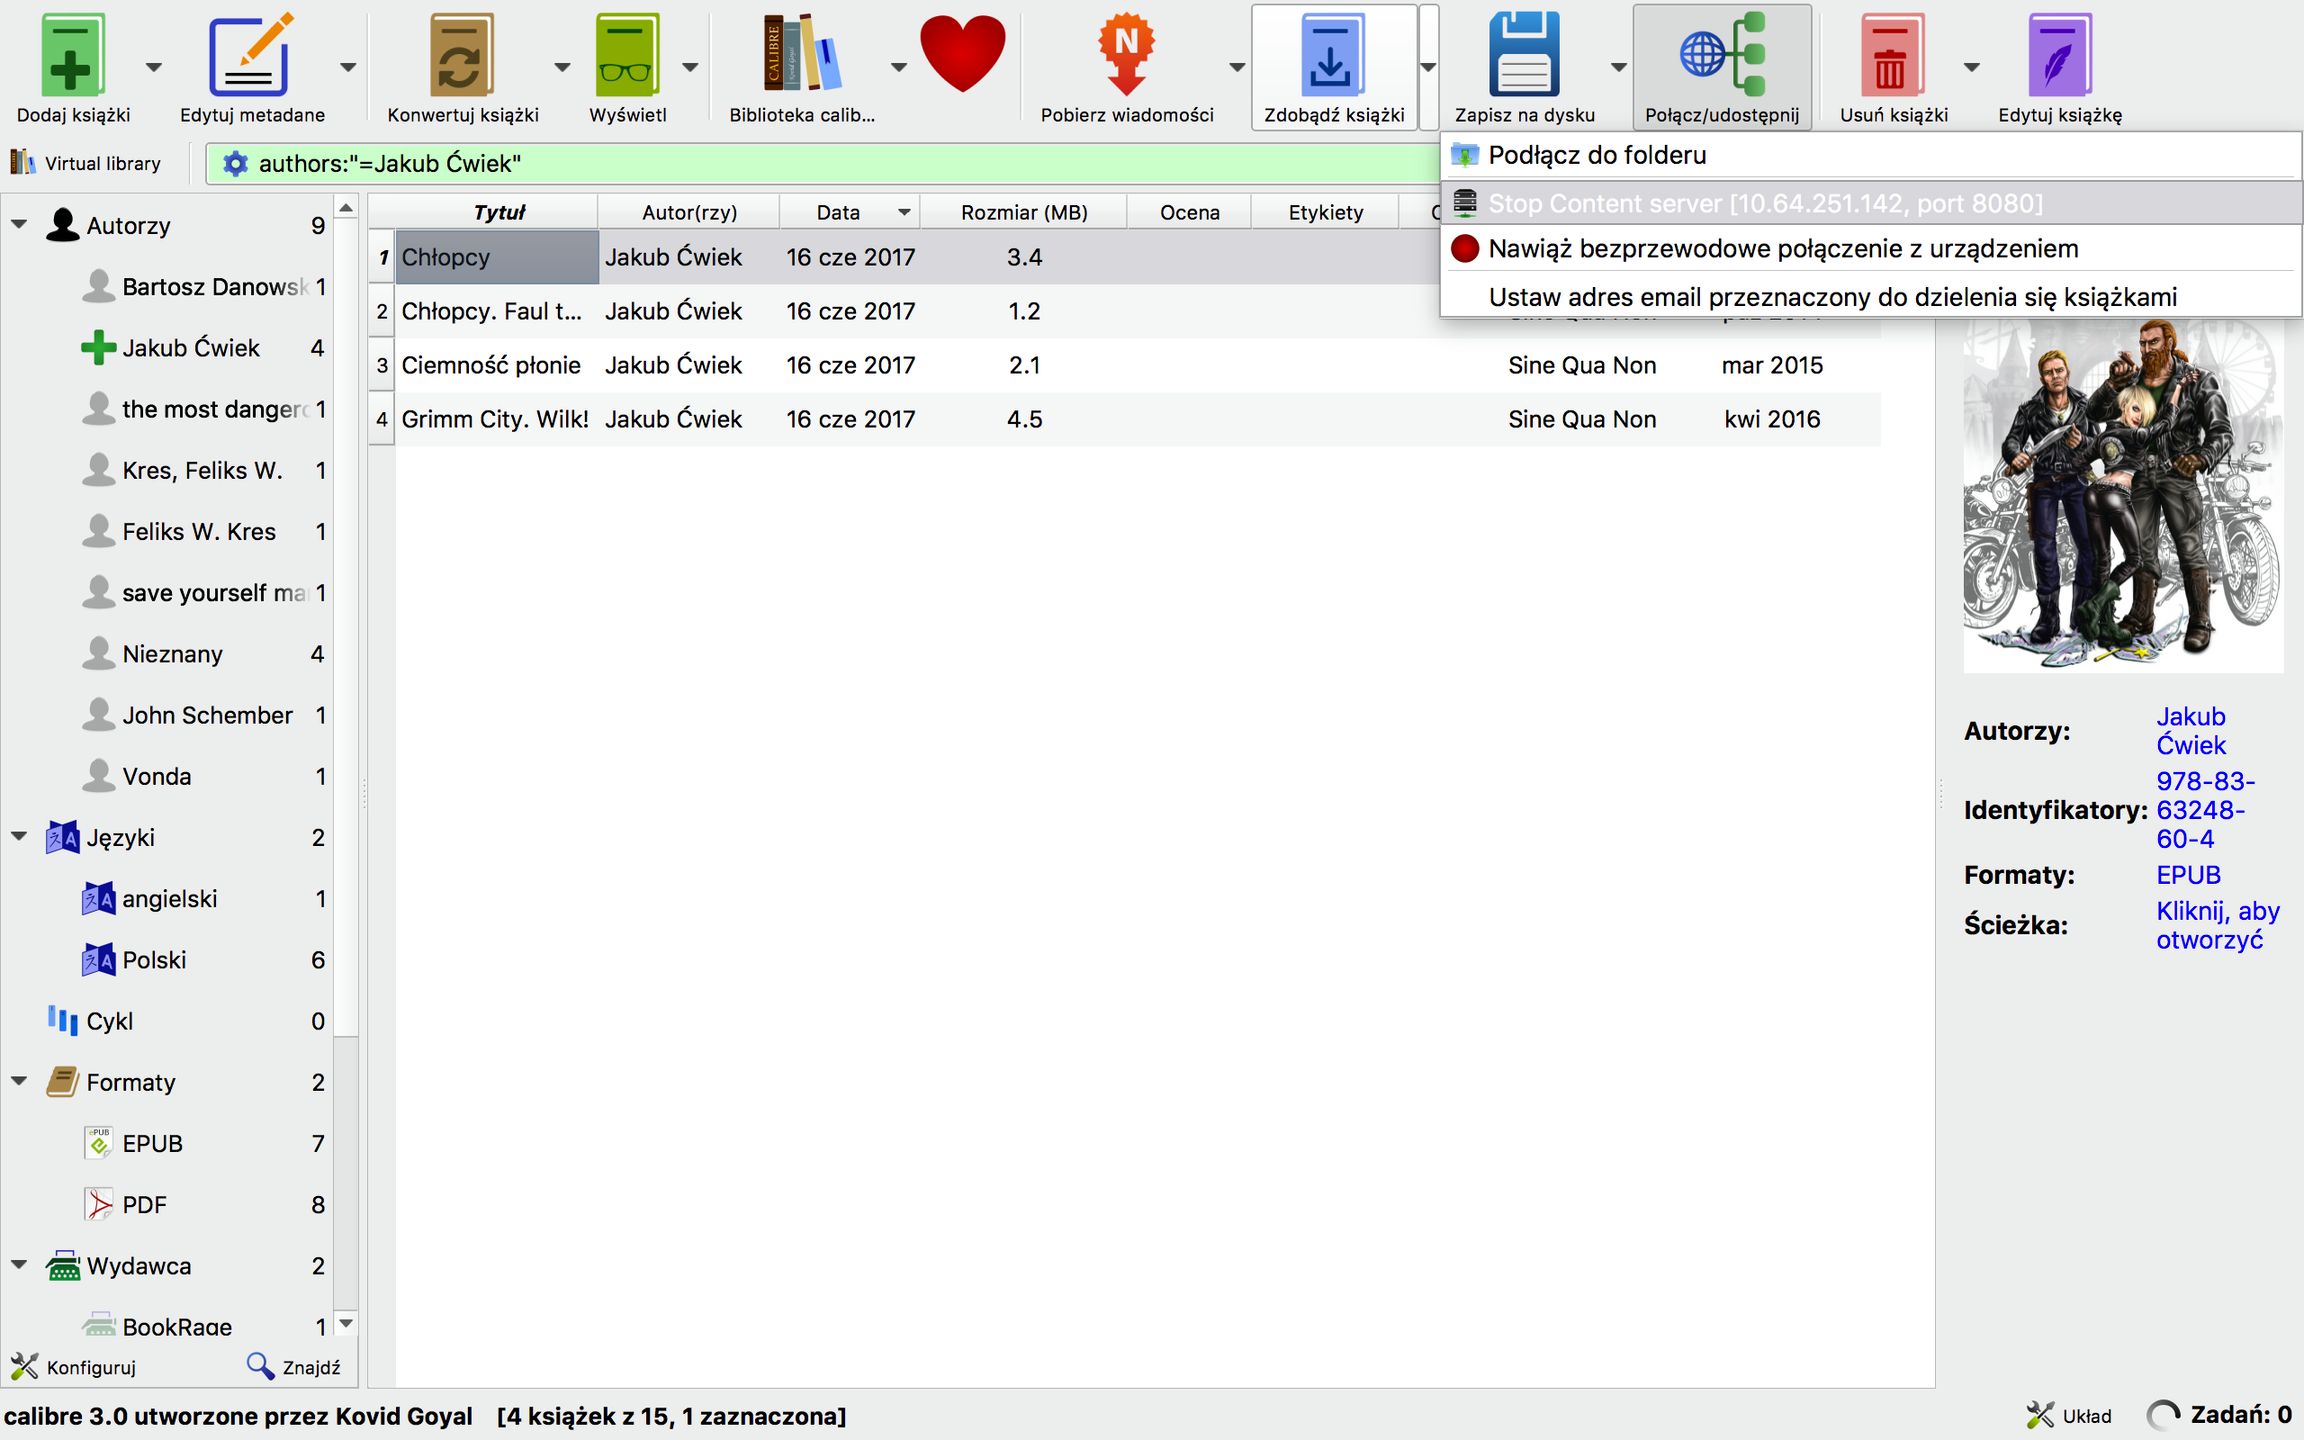Image resolution: width=2304 pixels, height=1440 pixels.
Task: Open saved searches gear in search bar
Action: tap(235, 164)
